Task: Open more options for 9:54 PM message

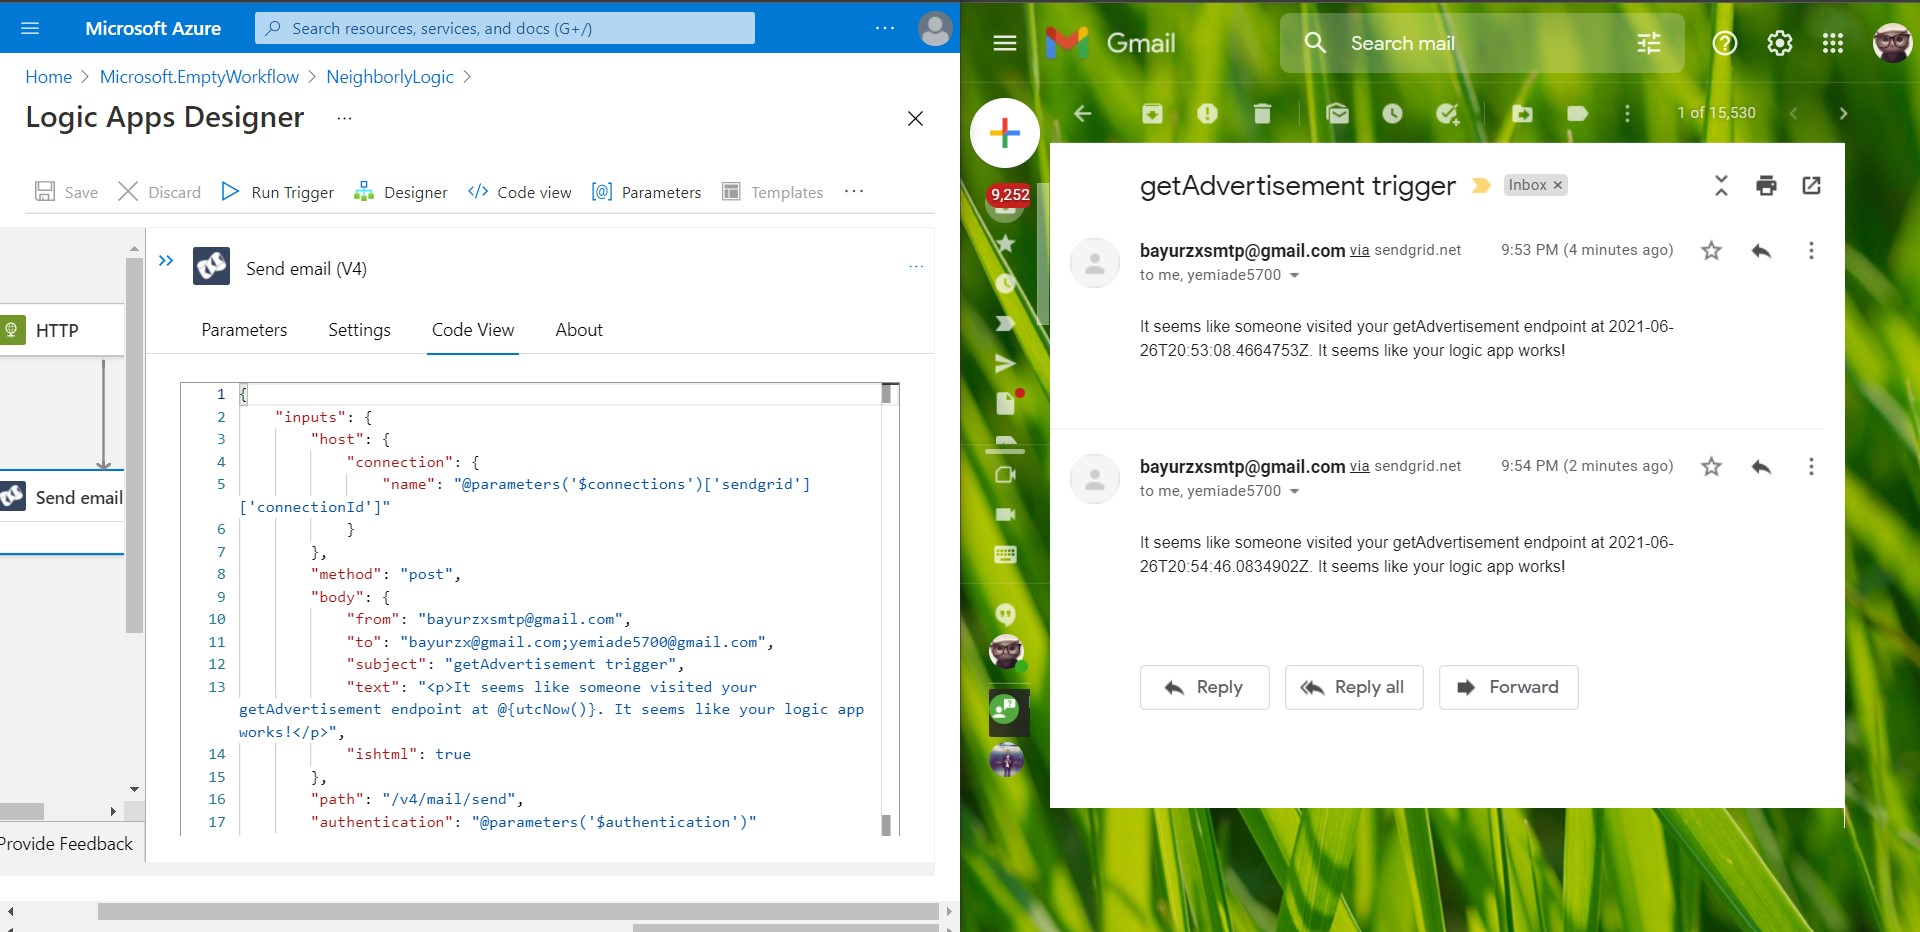Action: coord(1811,467)
